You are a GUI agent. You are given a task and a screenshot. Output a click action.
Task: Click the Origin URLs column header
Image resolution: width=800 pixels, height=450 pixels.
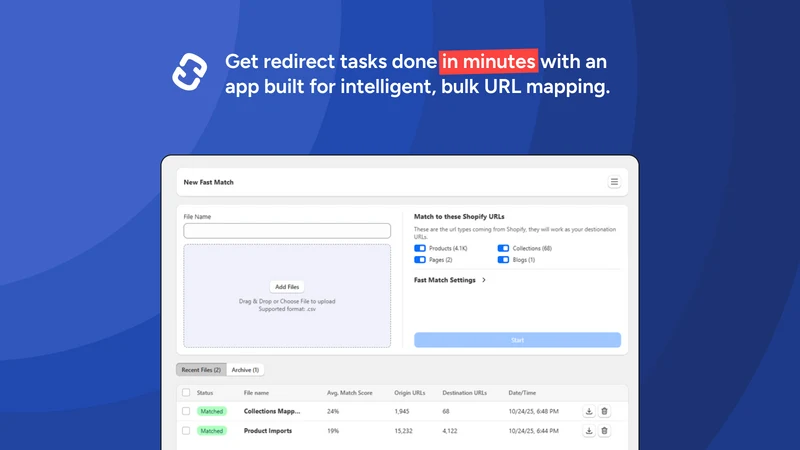click(x=410, y=393)
